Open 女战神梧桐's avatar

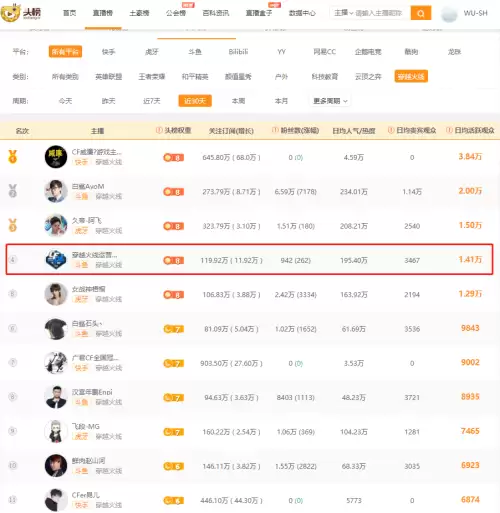tap(56, 294)
